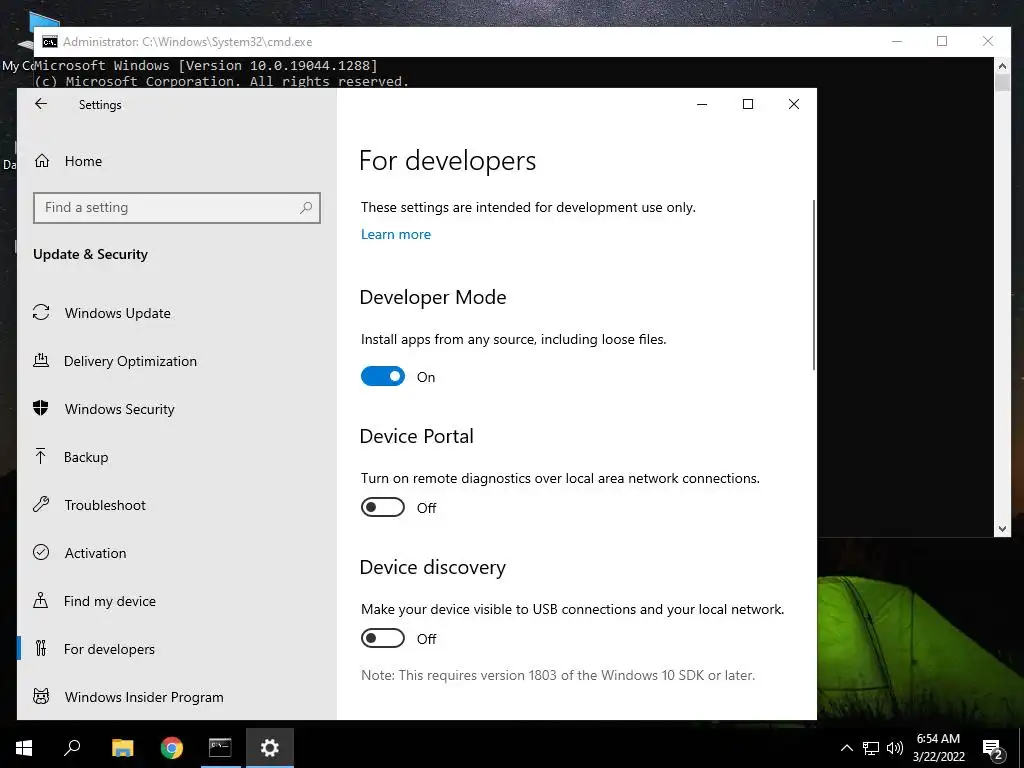Launch Google Chrome from the taskbar
This screenshot has width=1024, height=768.
172,748
